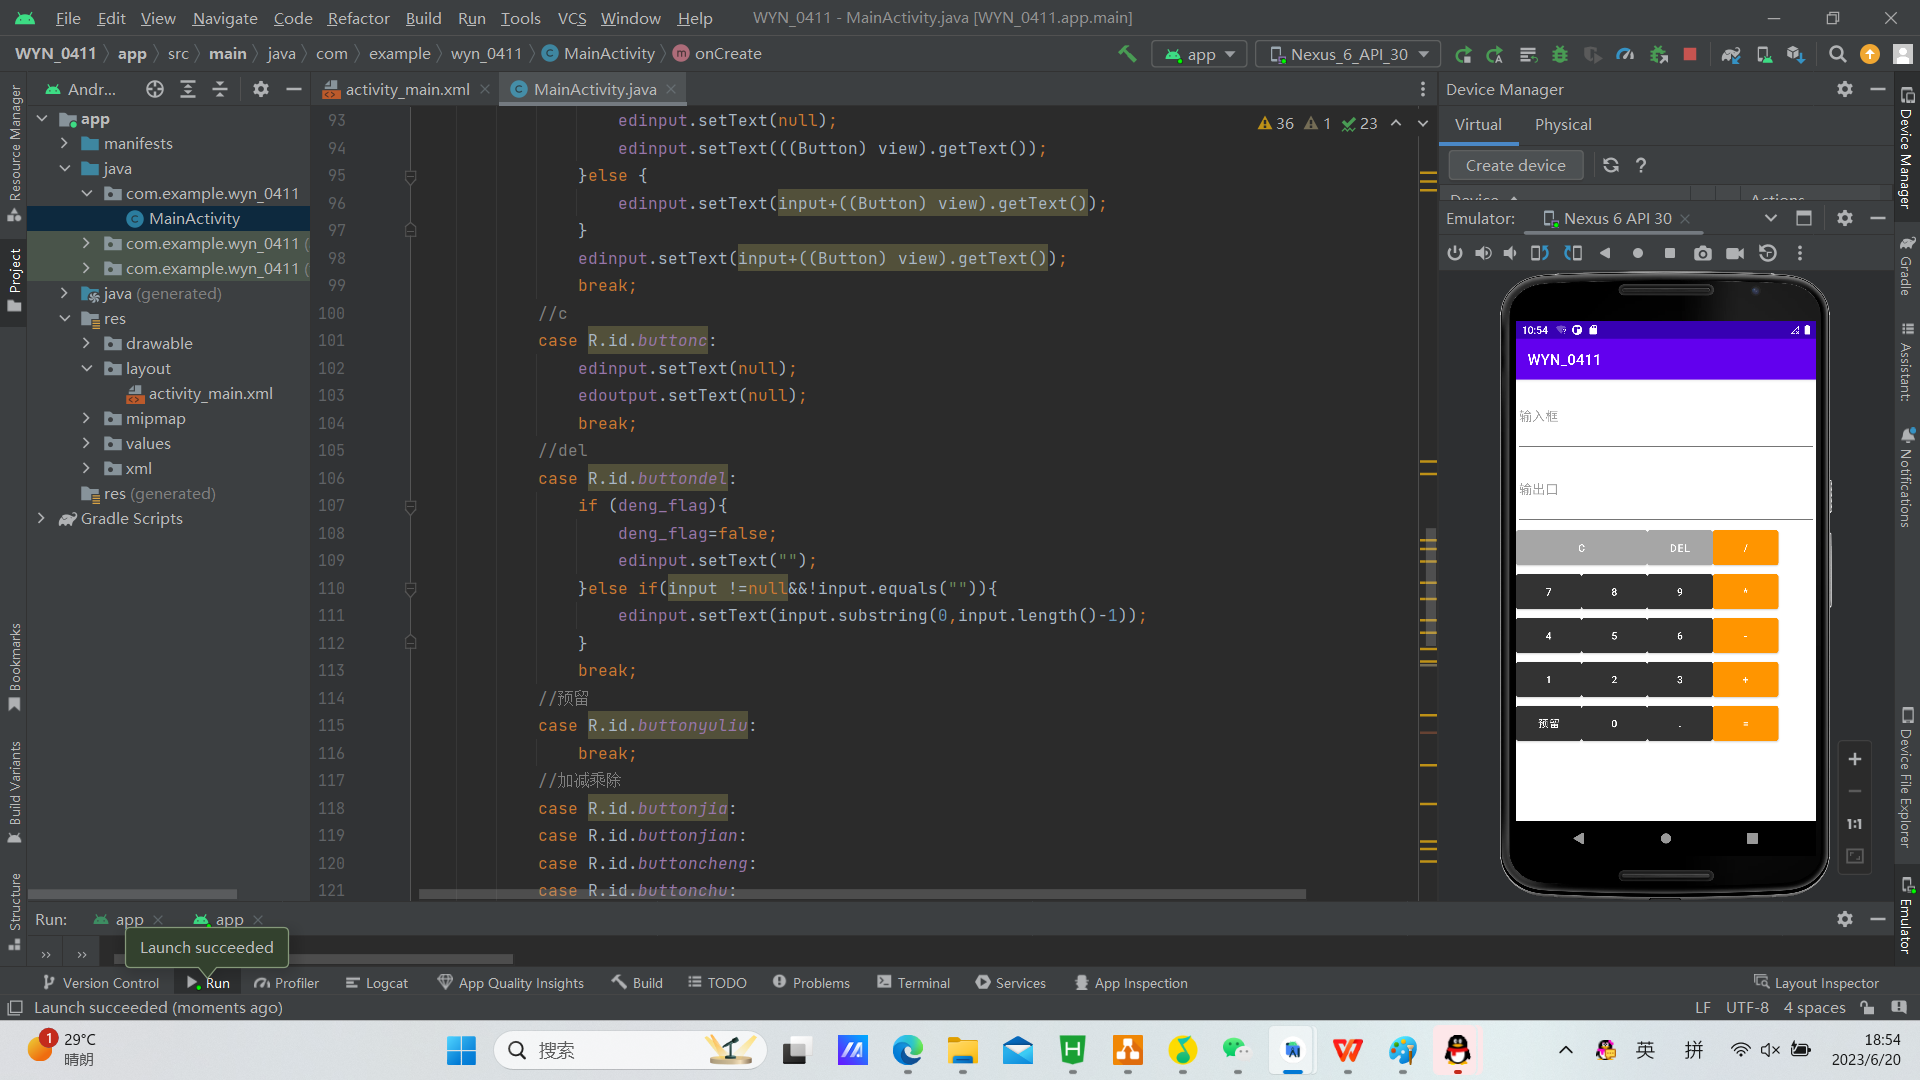The height and width of the screenshot is (1080, 1920).
Task: Click the Search Everywhere magnifier icon
Action: click(1837, 54)
